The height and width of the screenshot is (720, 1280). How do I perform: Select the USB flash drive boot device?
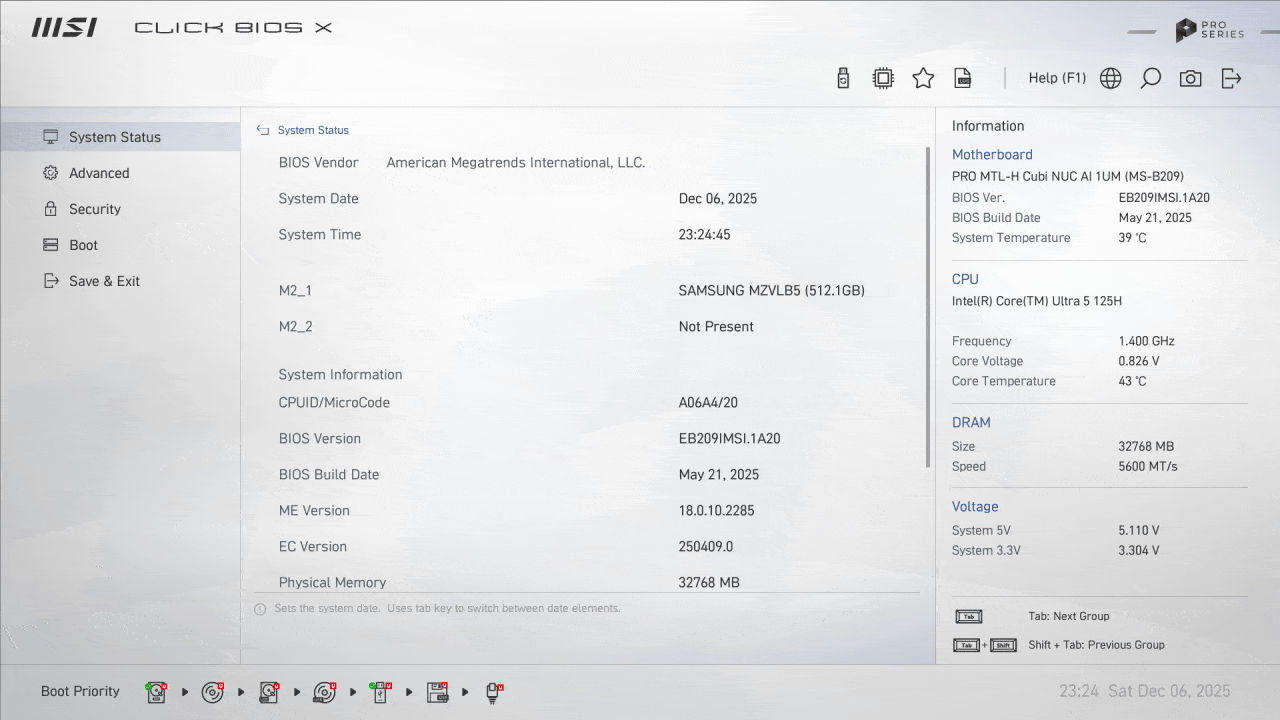click(x=381, y=692)
